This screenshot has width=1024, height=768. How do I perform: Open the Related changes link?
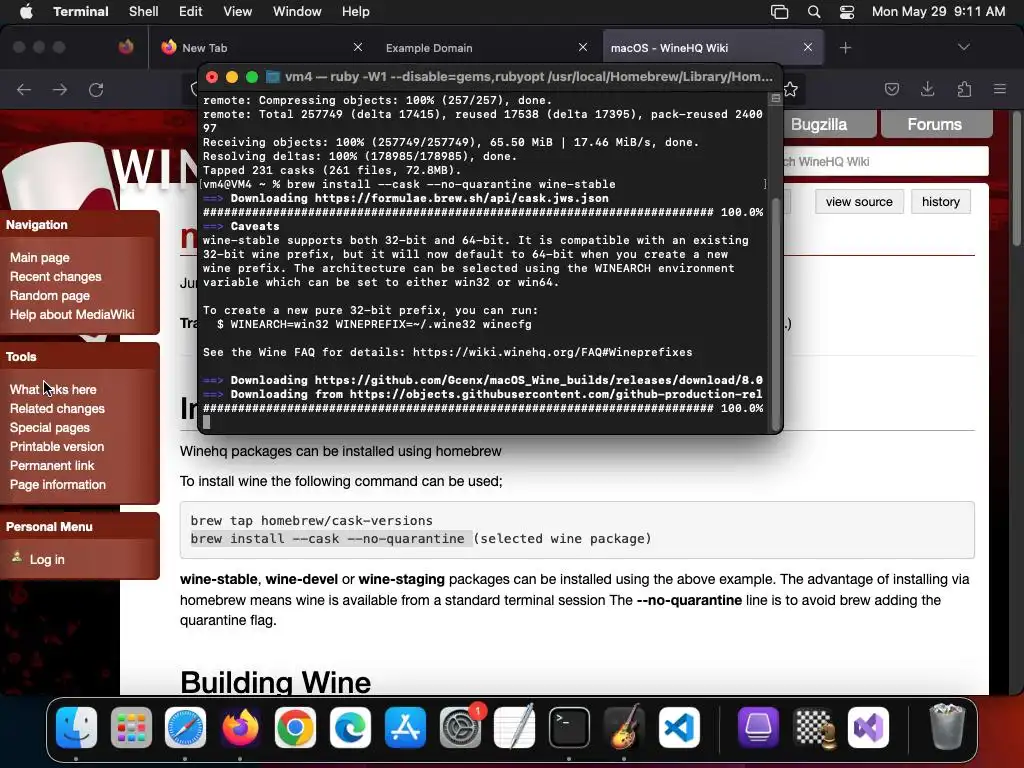tap(57, 408)
